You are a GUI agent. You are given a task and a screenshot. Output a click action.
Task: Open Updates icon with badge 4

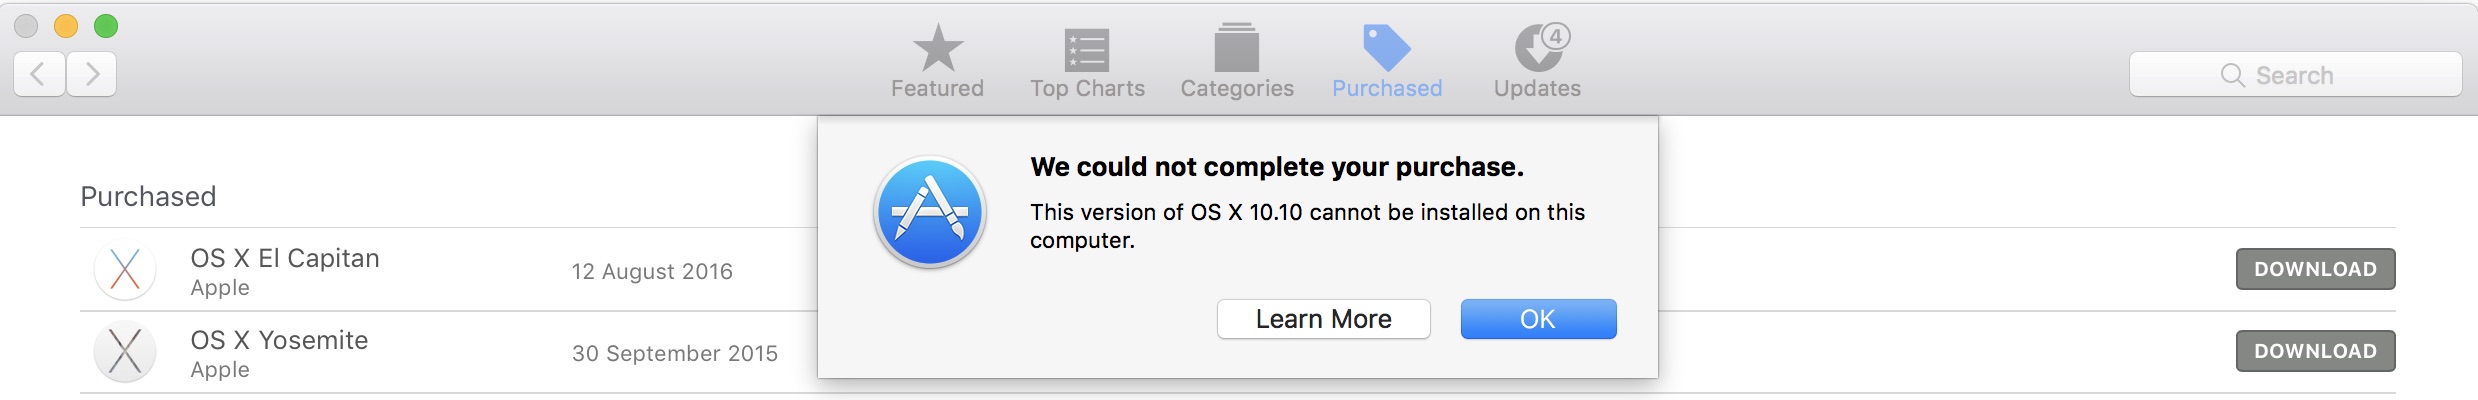[x=1540, y=47]
